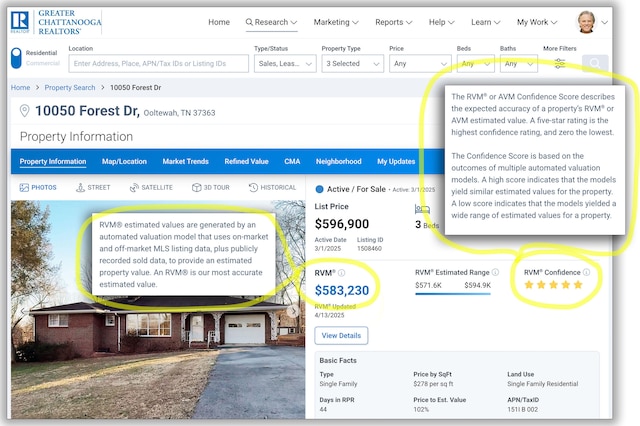Open the Type/Status dropdown
Viewport: 640px width, 426px height.
[285, 64]
